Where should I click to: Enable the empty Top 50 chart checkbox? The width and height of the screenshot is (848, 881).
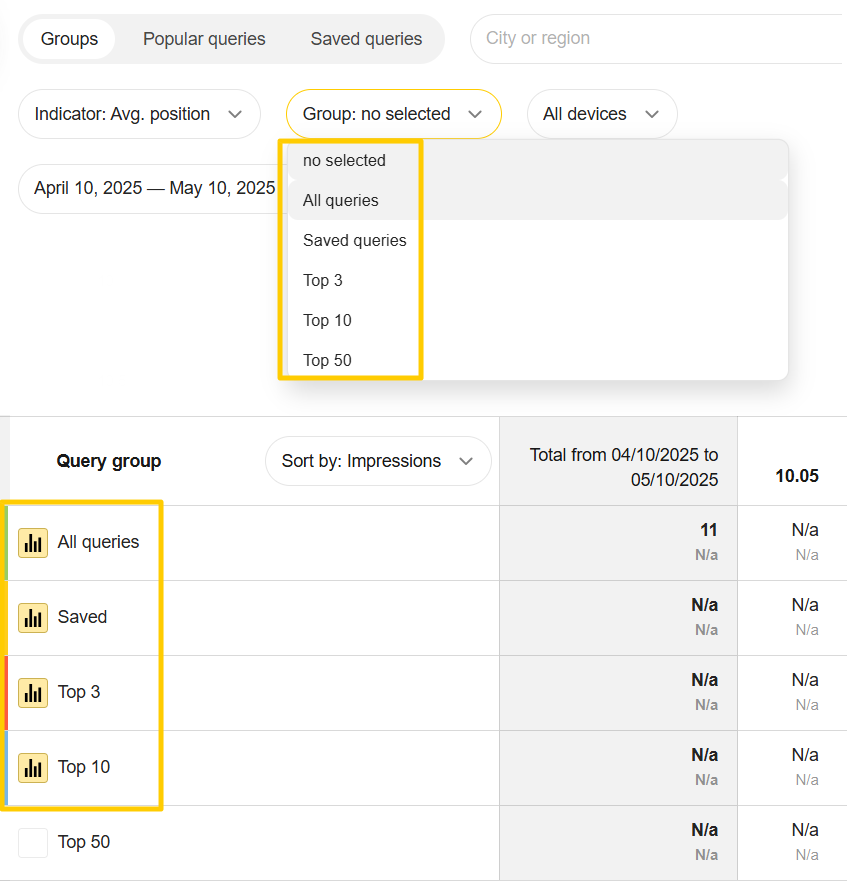(33, 843)
